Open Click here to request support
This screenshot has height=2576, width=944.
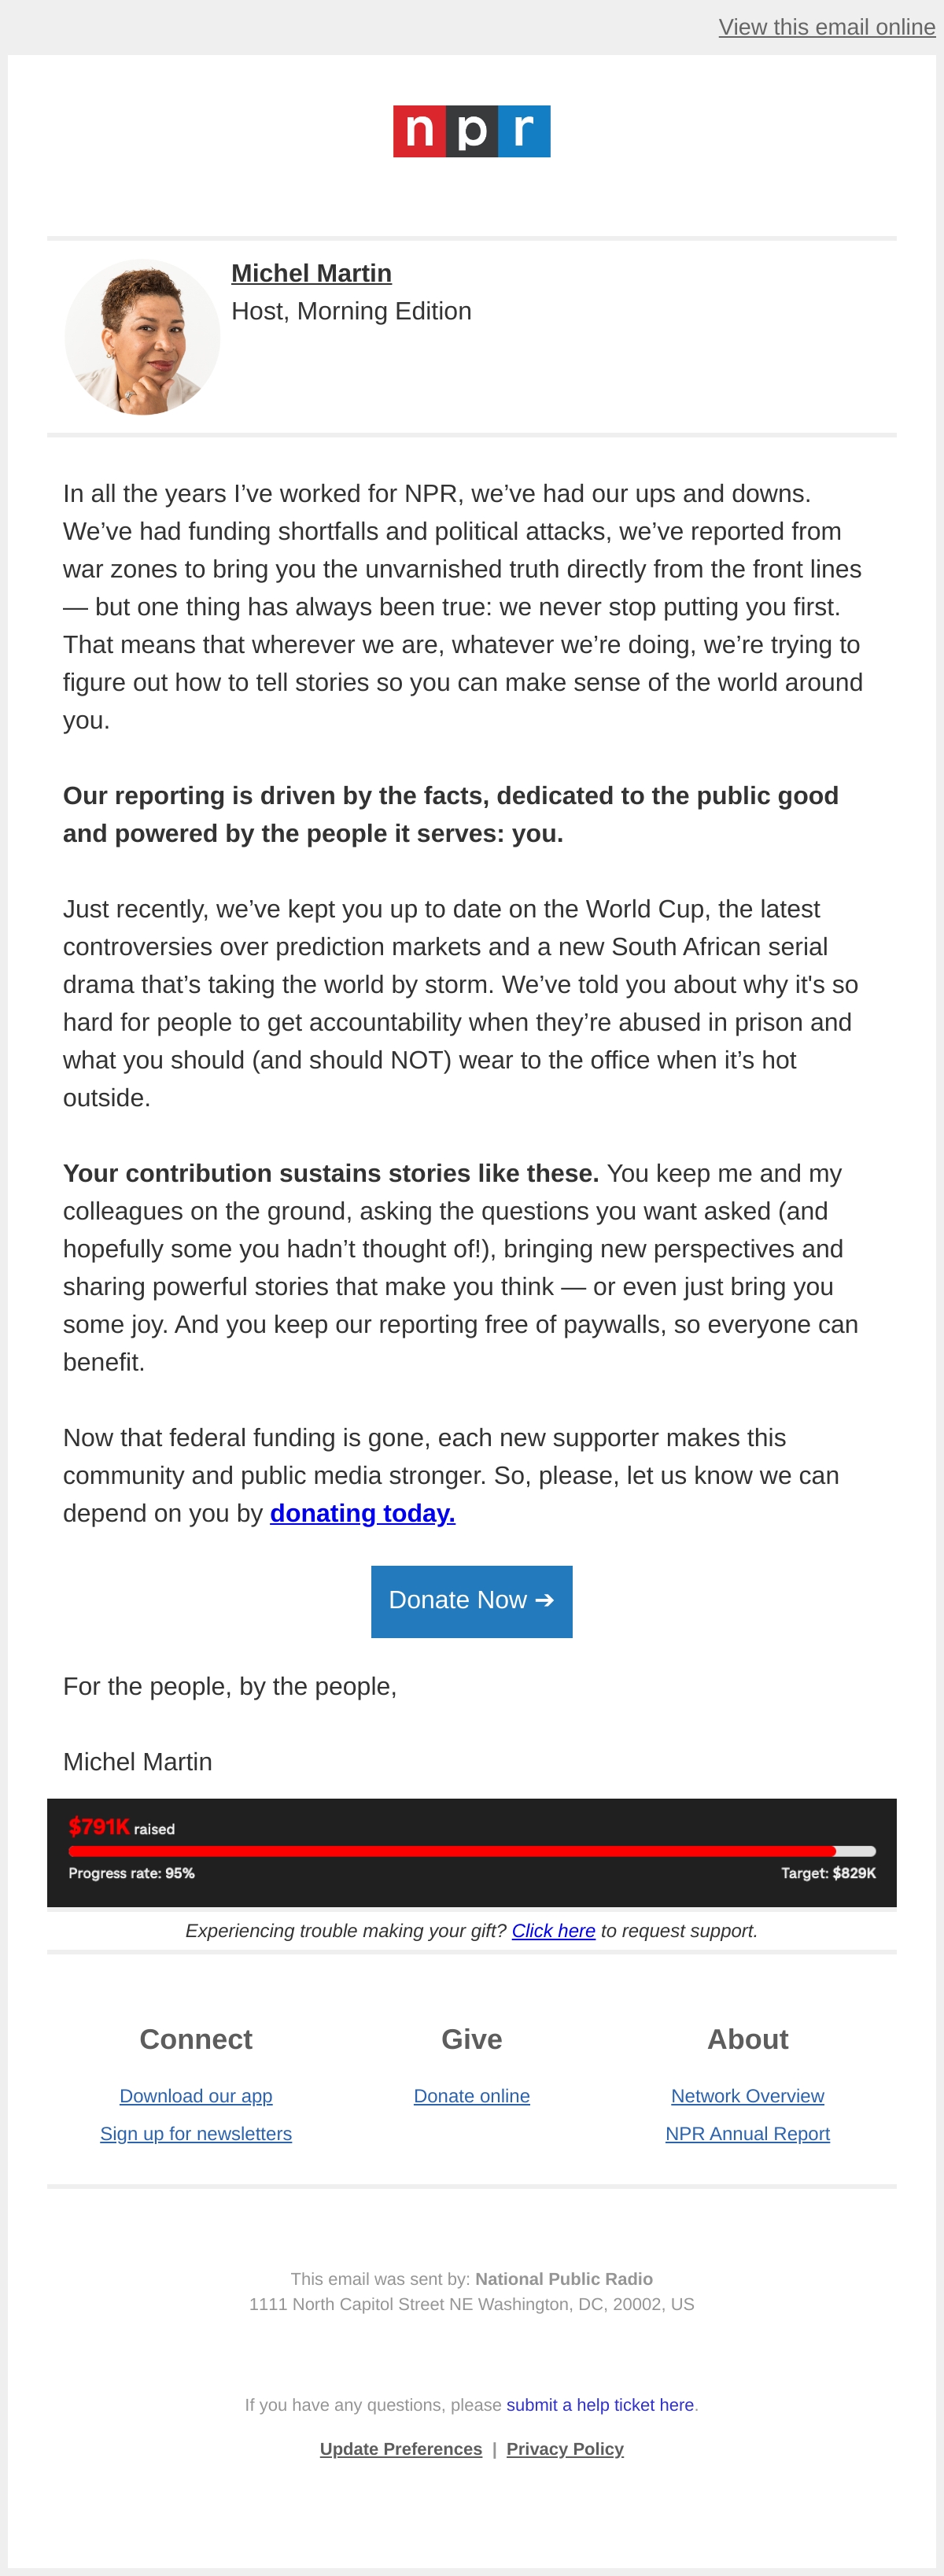(553, 1930)
